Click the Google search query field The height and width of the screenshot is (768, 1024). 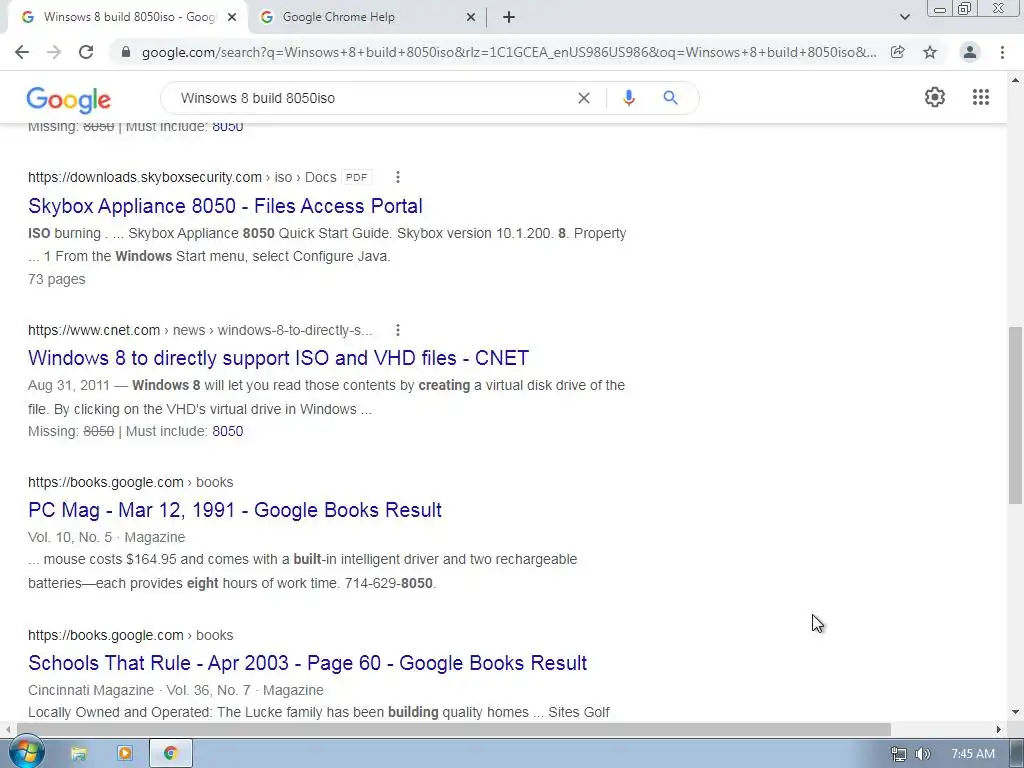pyautogui.click(x=372, y=98)
